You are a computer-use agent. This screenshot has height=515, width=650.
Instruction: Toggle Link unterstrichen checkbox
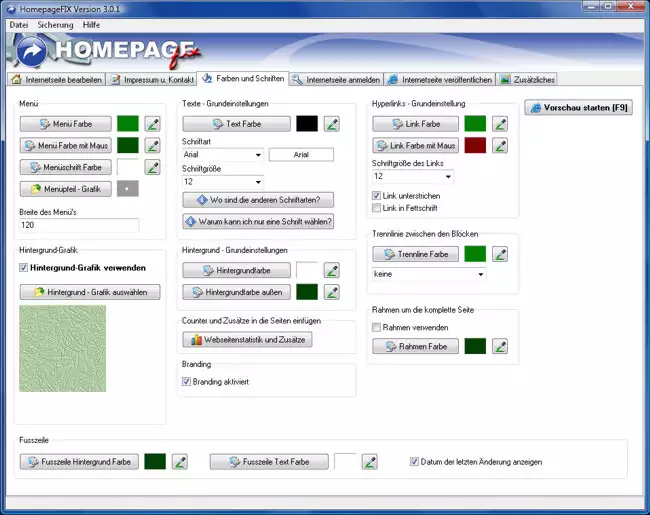(x=376, y=196)
